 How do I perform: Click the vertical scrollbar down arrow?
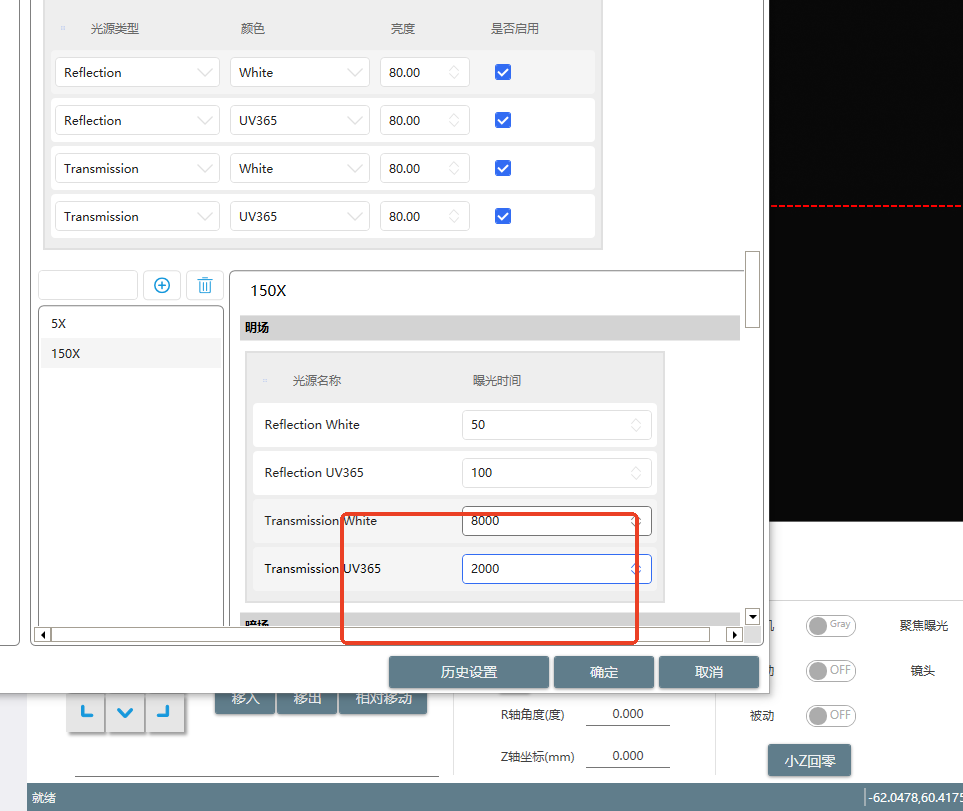(x=752, y=617)
